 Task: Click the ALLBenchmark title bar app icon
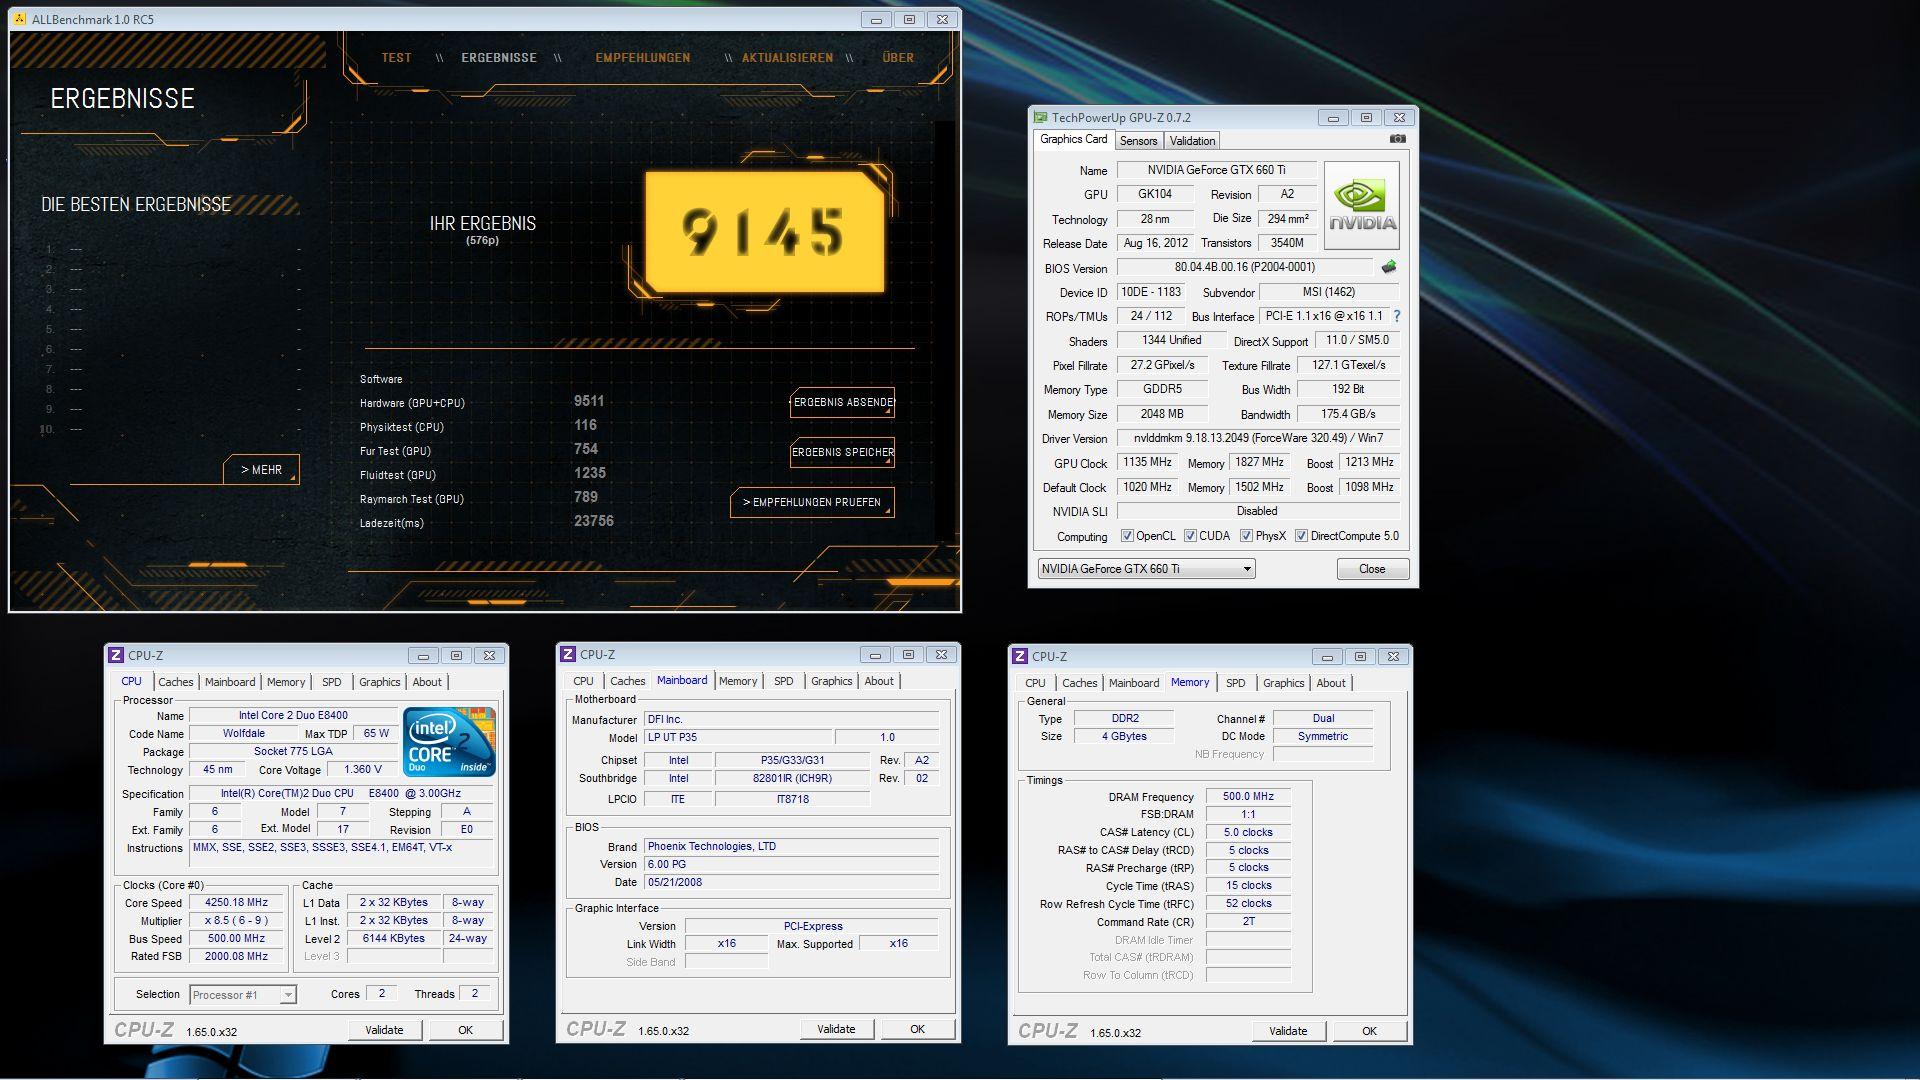tap(20, 19)
